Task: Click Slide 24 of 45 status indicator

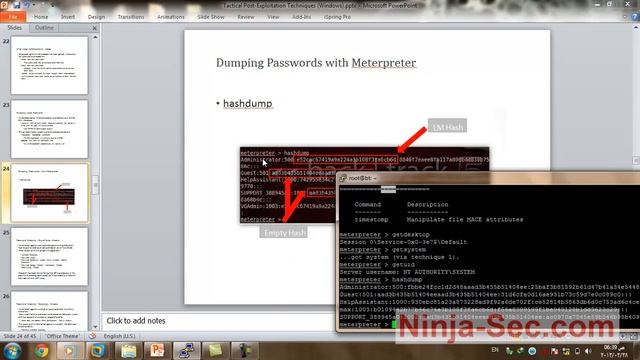Action: pos(20,336)
